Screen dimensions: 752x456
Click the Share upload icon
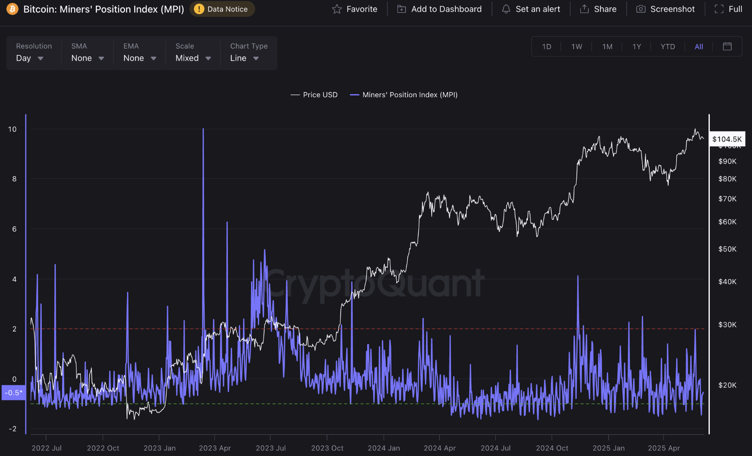point(584,9)
